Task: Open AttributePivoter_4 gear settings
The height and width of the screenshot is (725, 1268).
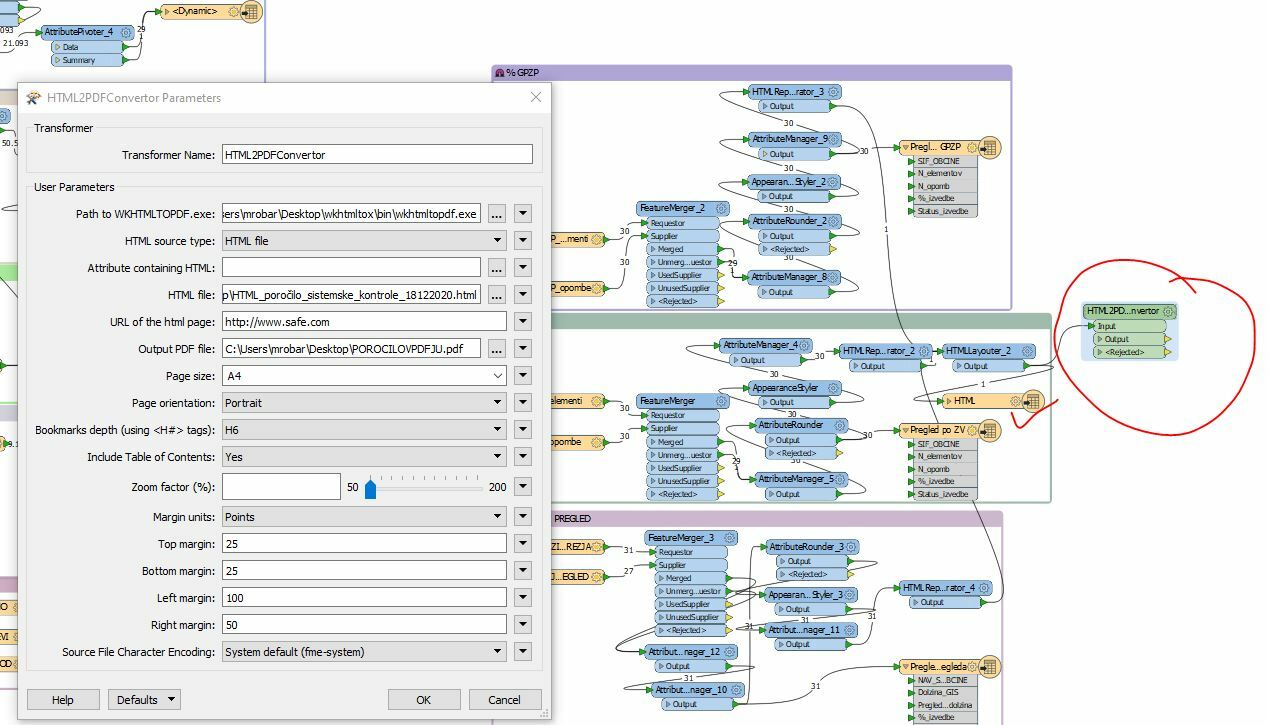Action: [126, 33]
